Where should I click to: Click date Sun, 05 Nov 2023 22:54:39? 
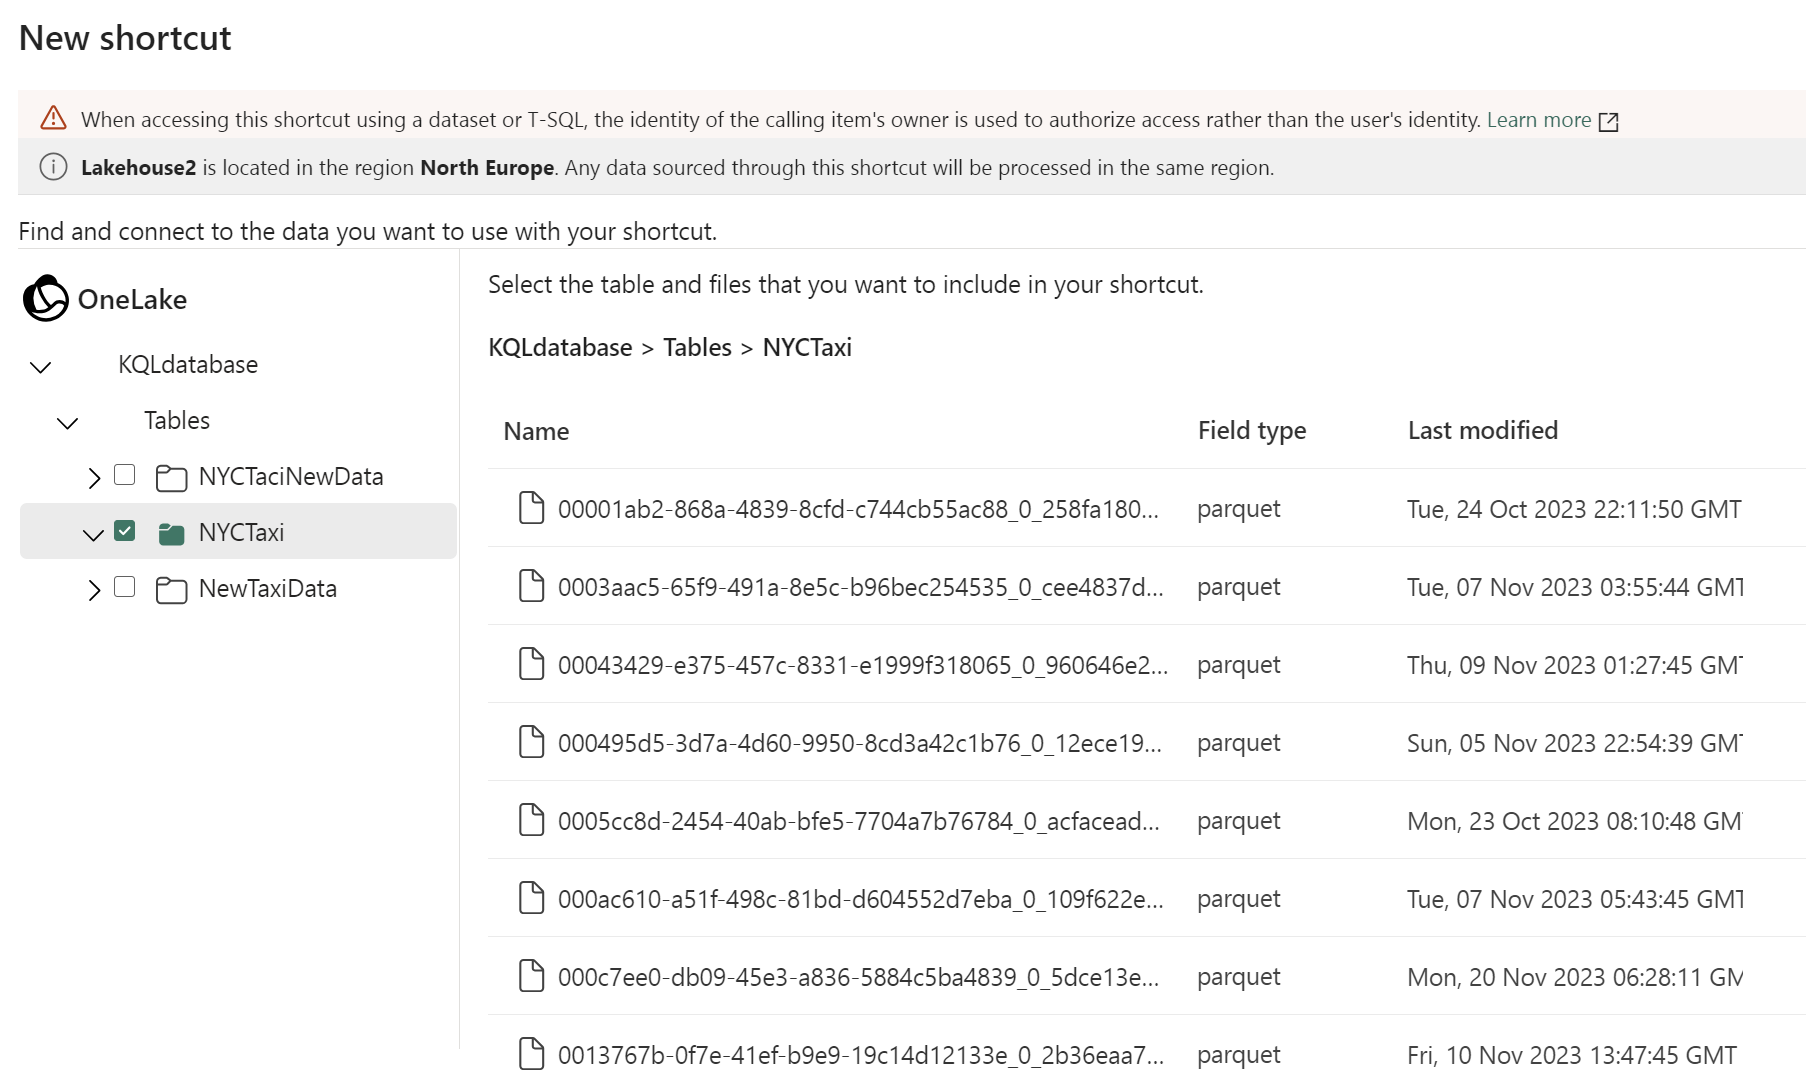(x=1575, y=743)
